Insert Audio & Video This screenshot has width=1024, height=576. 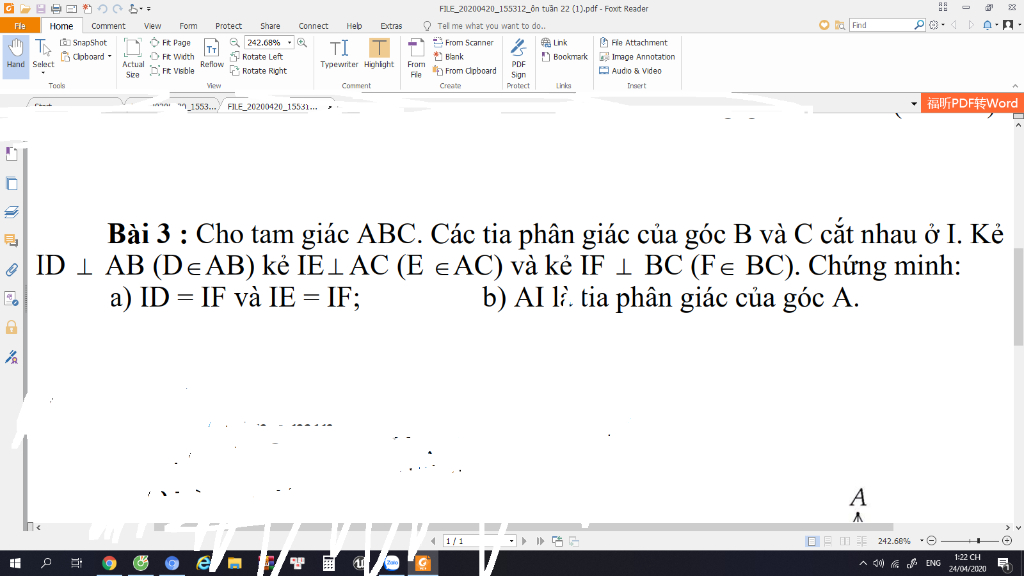point(630,71)
